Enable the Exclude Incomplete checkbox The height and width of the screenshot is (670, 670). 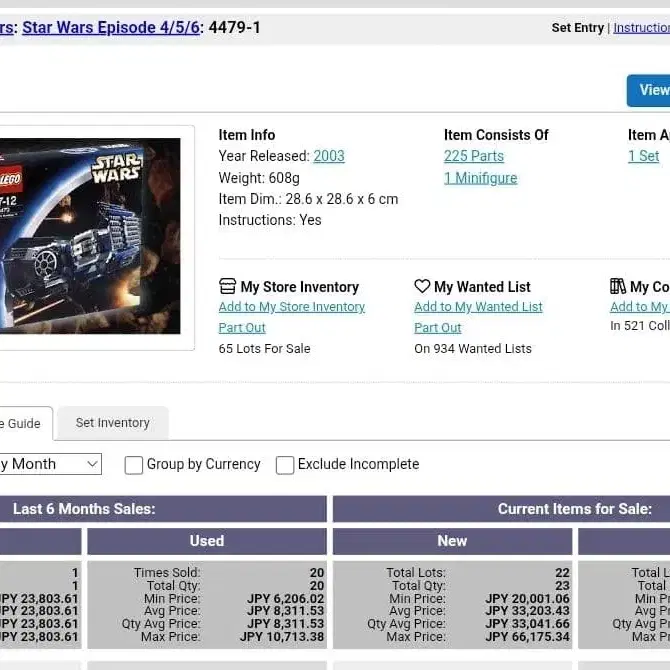click(285, 465)
